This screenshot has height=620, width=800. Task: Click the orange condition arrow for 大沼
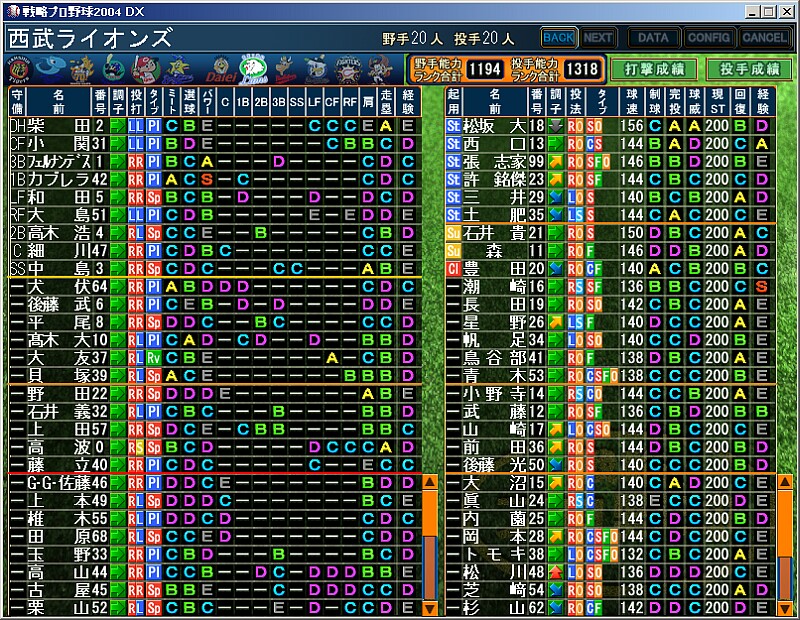point(555,483)
